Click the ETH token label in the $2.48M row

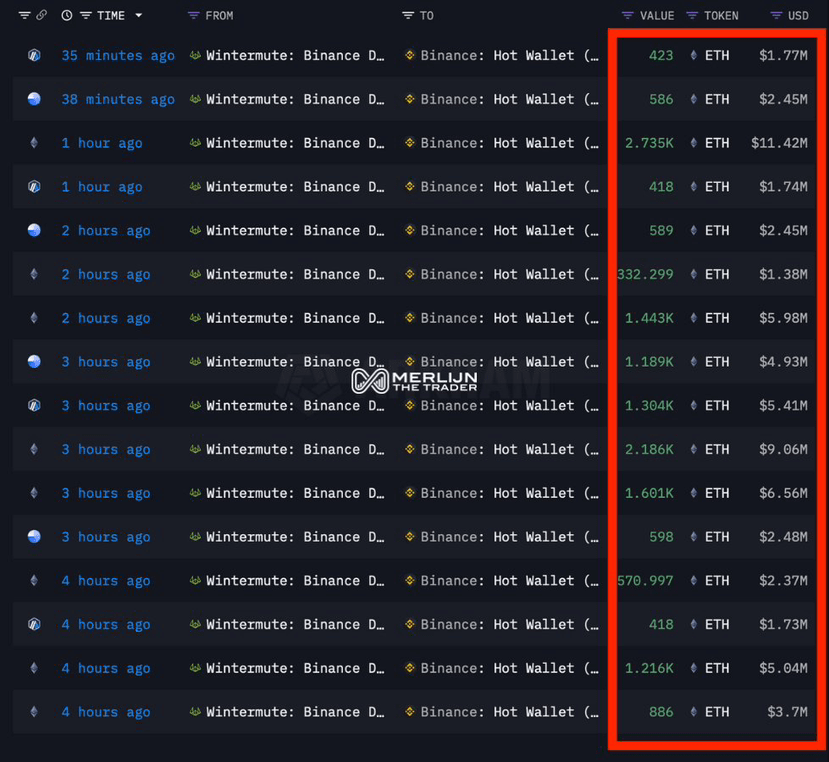(717, 537)
